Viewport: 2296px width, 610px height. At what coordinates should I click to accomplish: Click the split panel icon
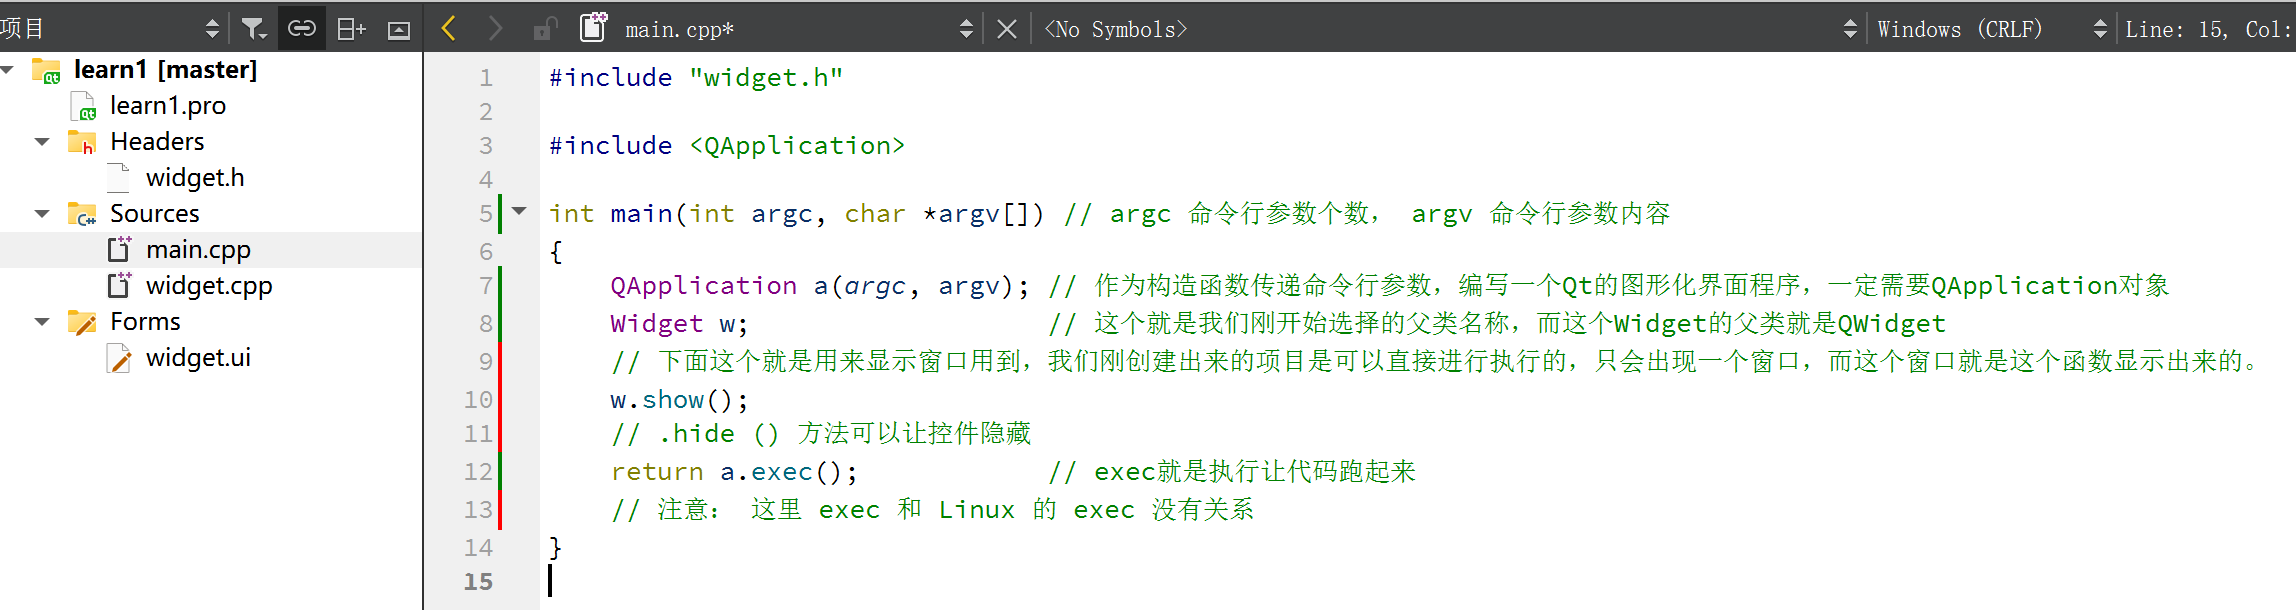[351, 29]
